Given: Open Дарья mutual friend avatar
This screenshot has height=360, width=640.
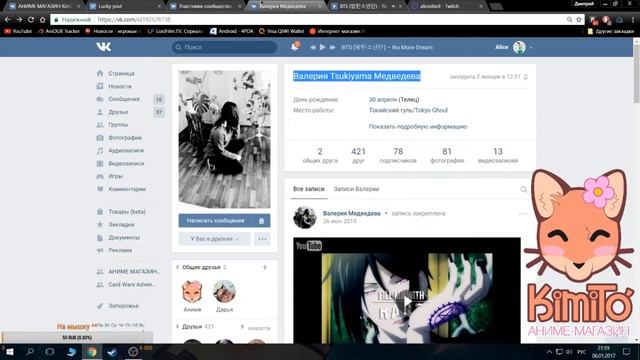Looking at the screenshot, I should 224,291.
